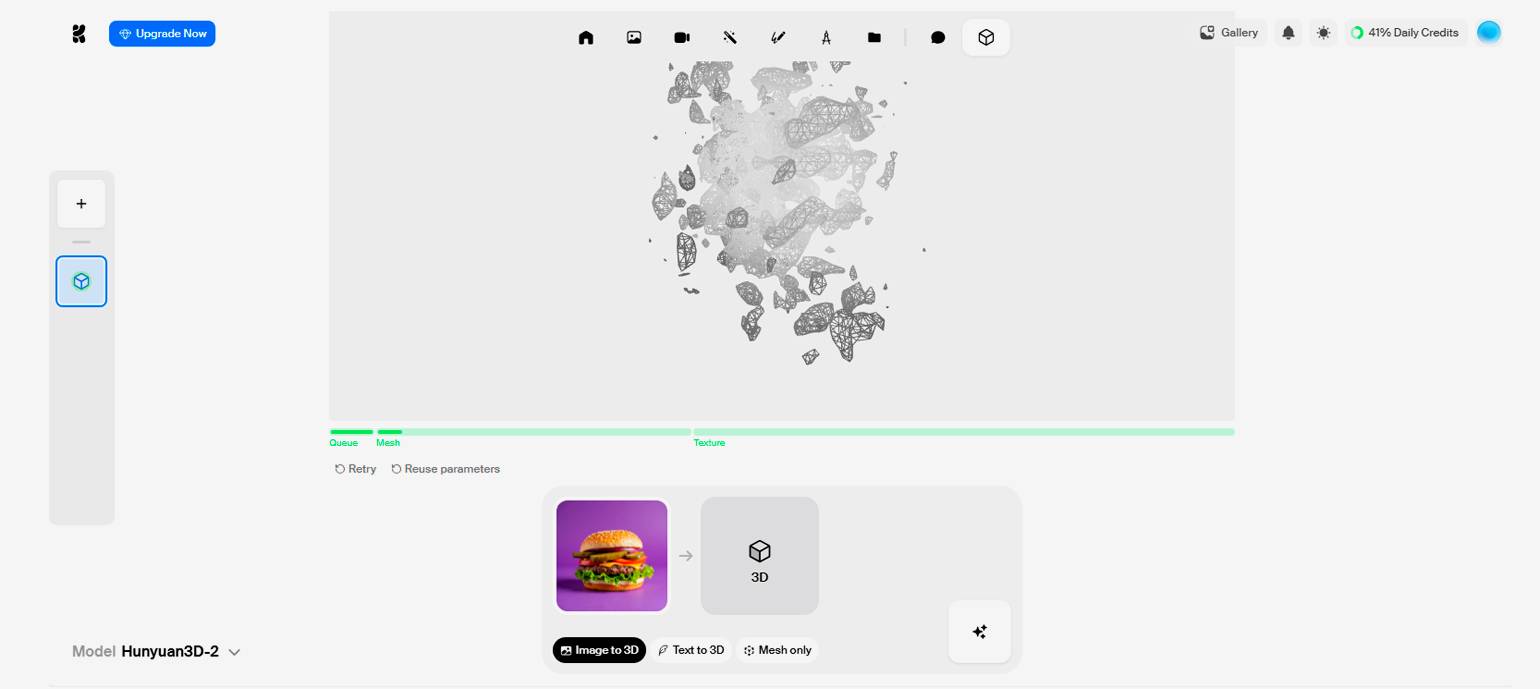Select the Image to 3D mode
This screenshot has width=1540, height=689.
tap(599, 650)
